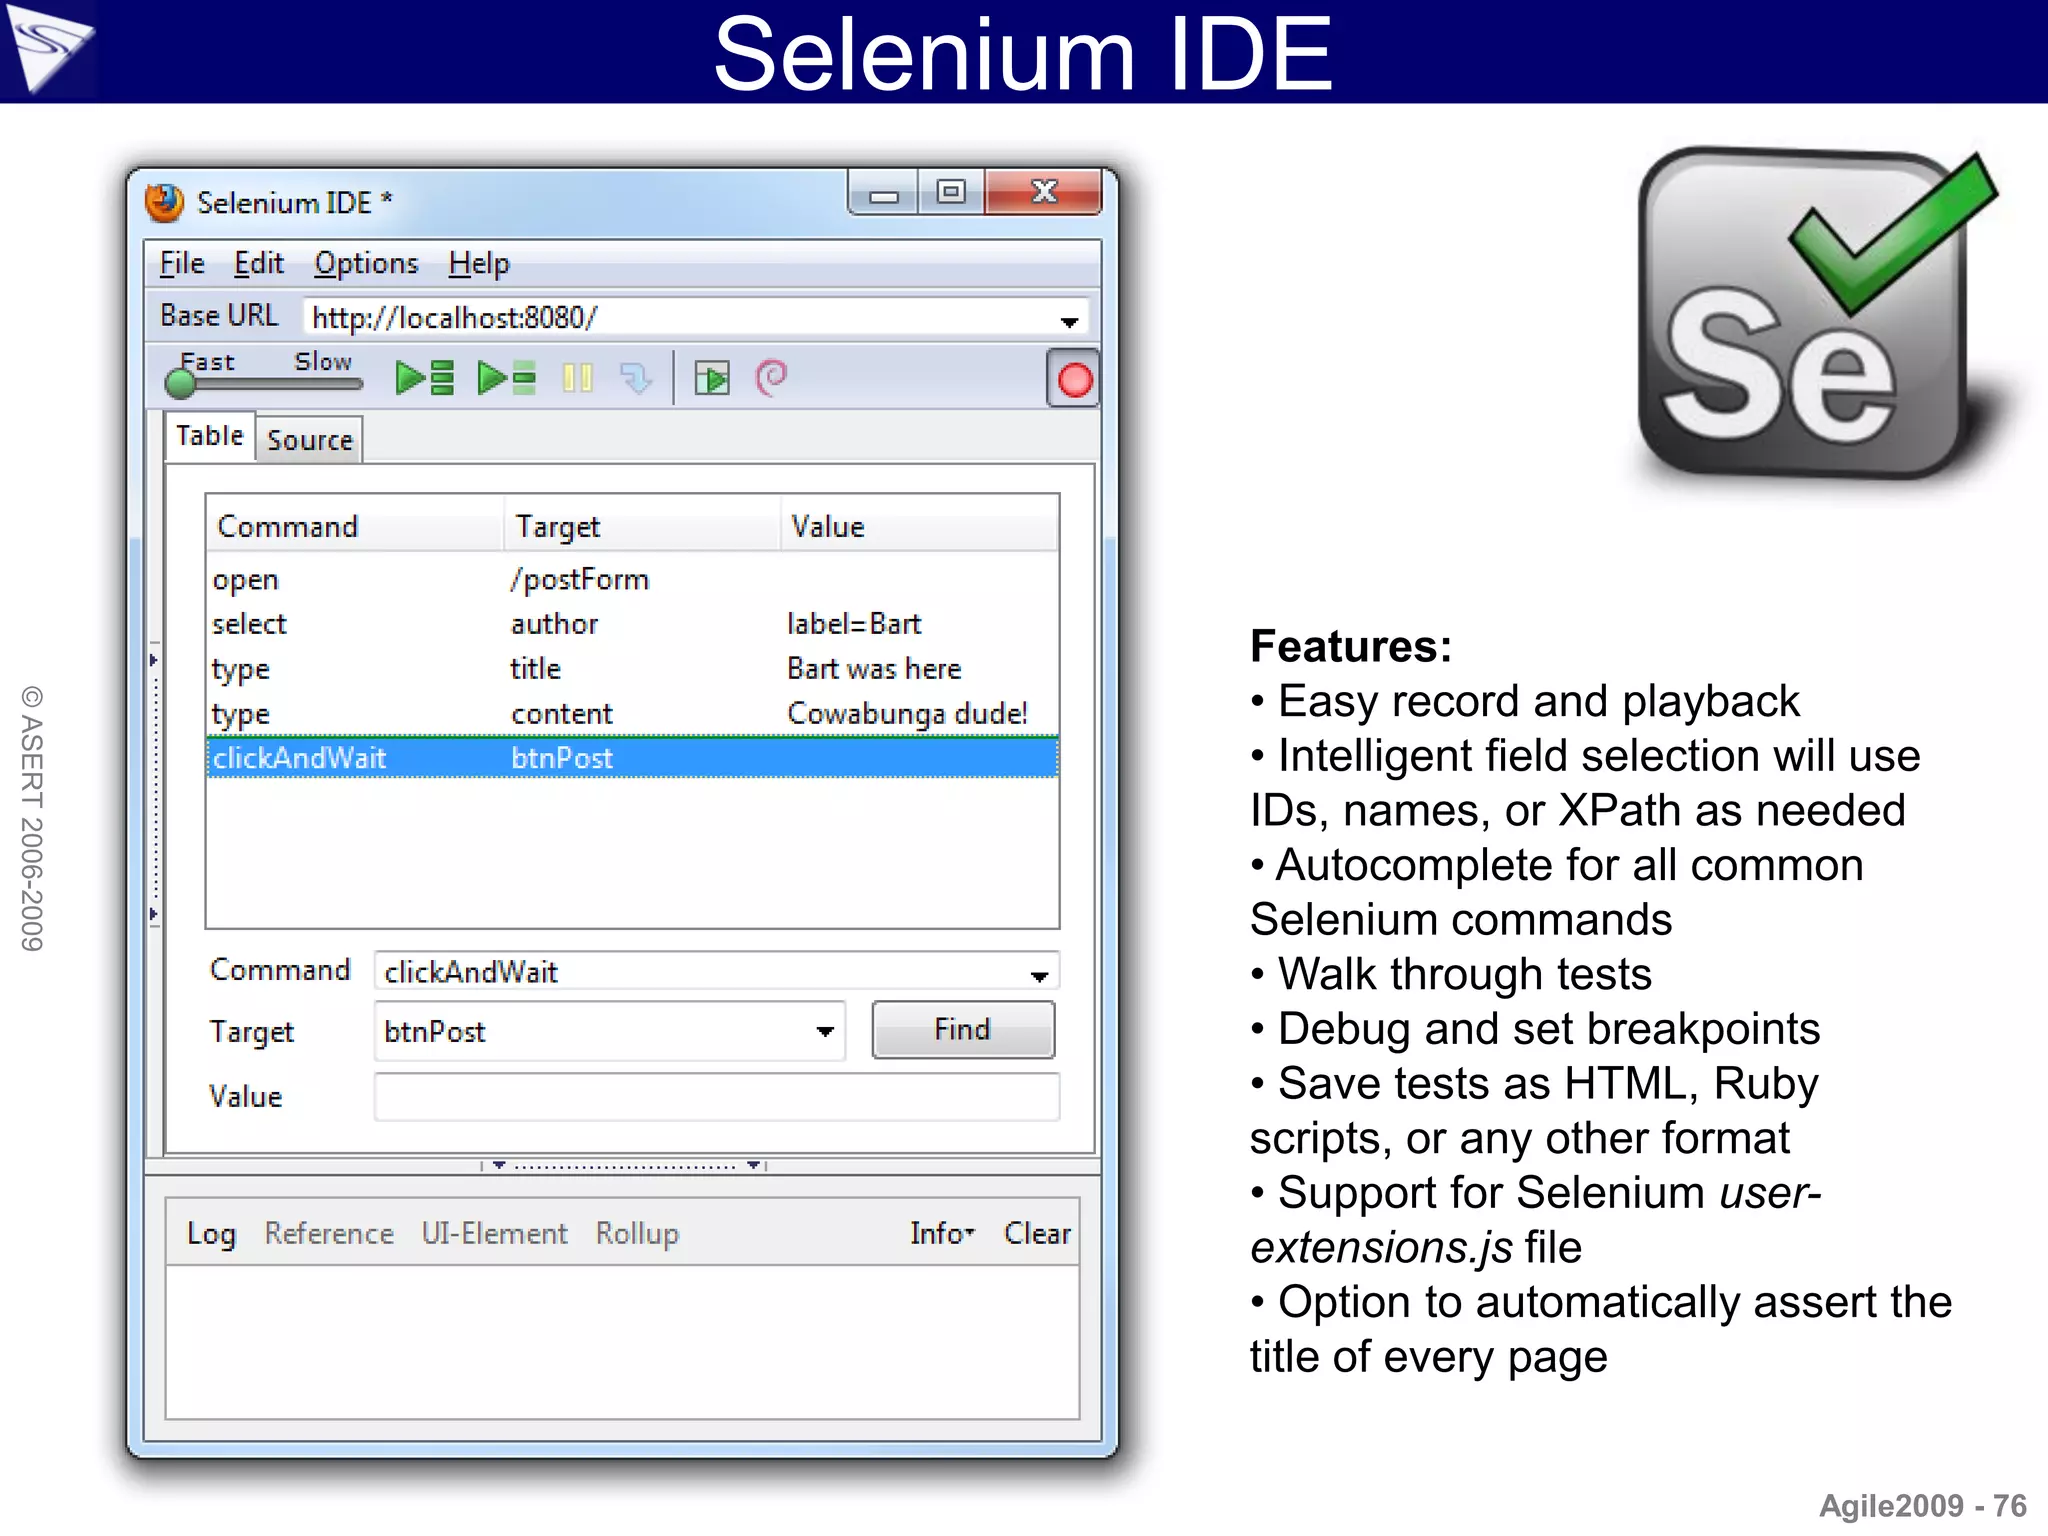Open the Log tab
The image size is (2048, 1536).
tap(211, 1233)
